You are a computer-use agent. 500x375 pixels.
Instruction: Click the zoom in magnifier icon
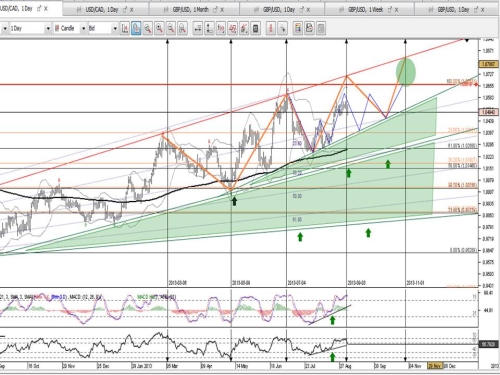tap(159, 29)
